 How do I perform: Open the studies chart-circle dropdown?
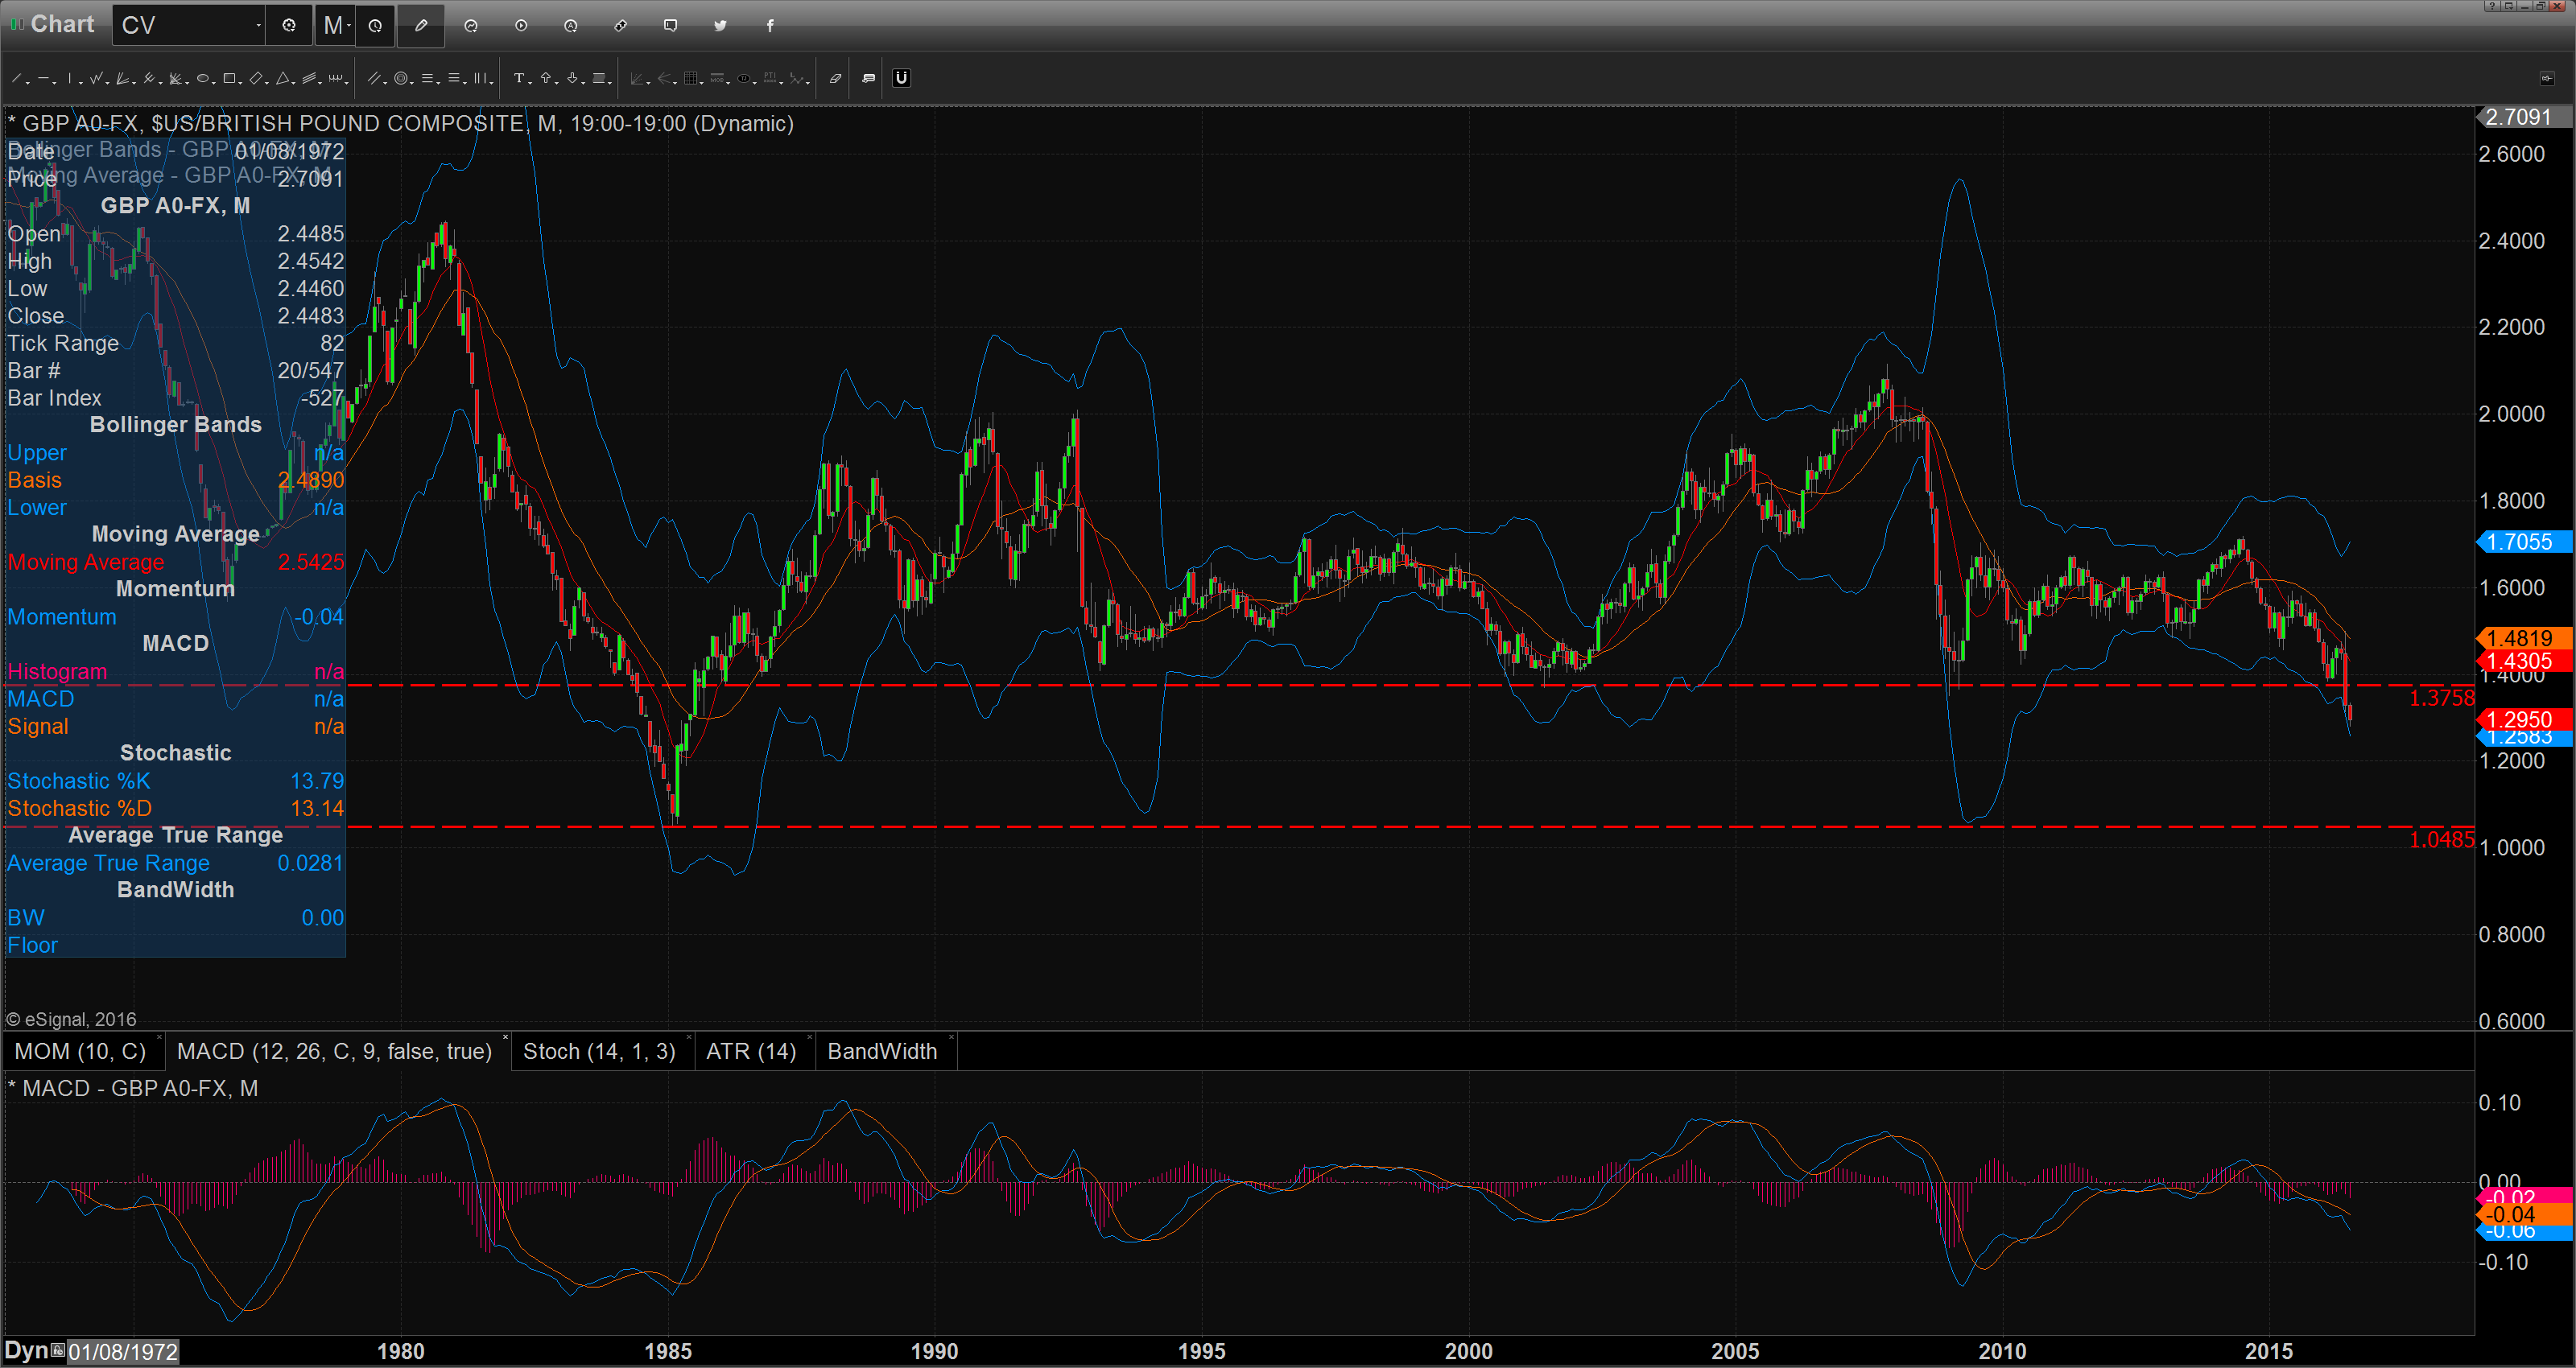pos(471,26)
